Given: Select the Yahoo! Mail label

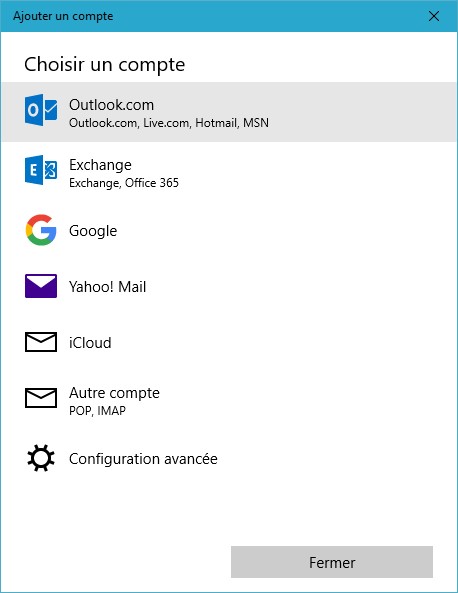Looking at the screenshot, I should coord(107,287).
